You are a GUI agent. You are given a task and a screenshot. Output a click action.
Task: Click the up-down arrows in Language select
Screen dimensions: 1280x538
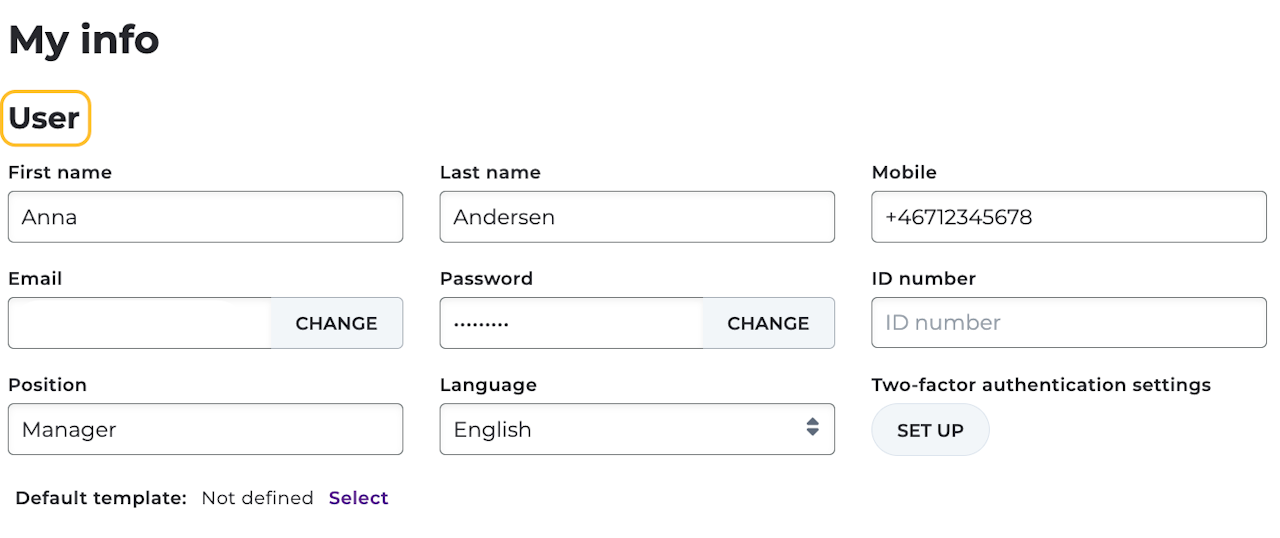point(812,428)
